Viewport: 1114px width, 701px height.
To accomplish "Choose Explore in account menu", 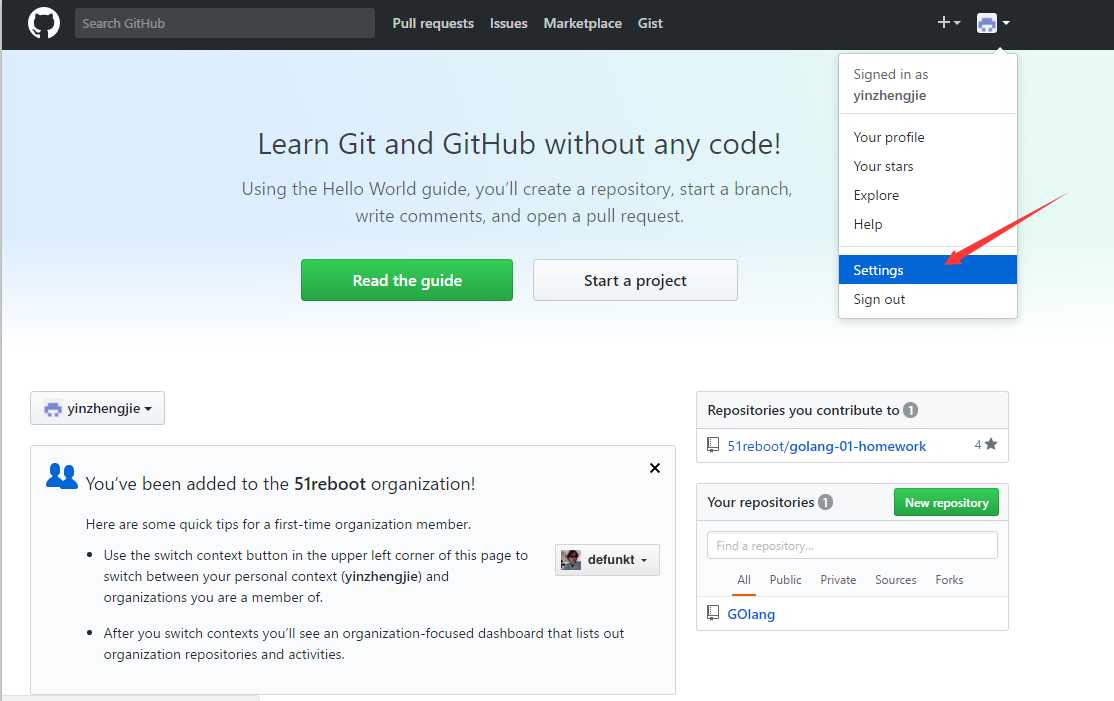I will coord(927,195).
